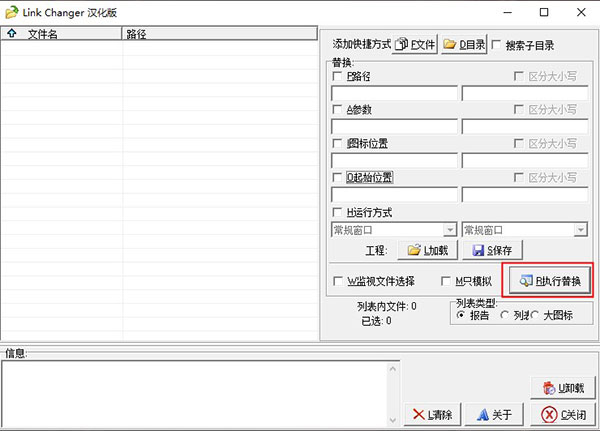Tick the A参数 replace checkbox
The height and width of the screenshot is (431, 600).
click(338, 110)
